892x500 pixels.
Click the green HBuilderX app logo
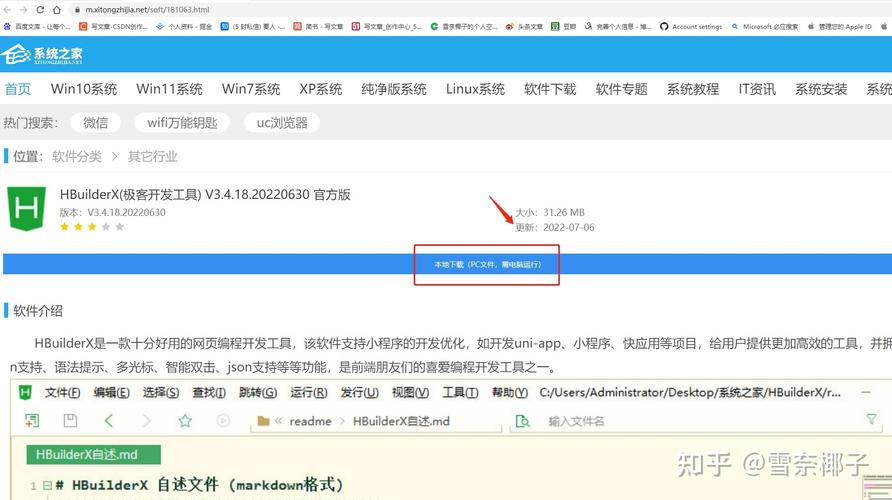[26, 209]
